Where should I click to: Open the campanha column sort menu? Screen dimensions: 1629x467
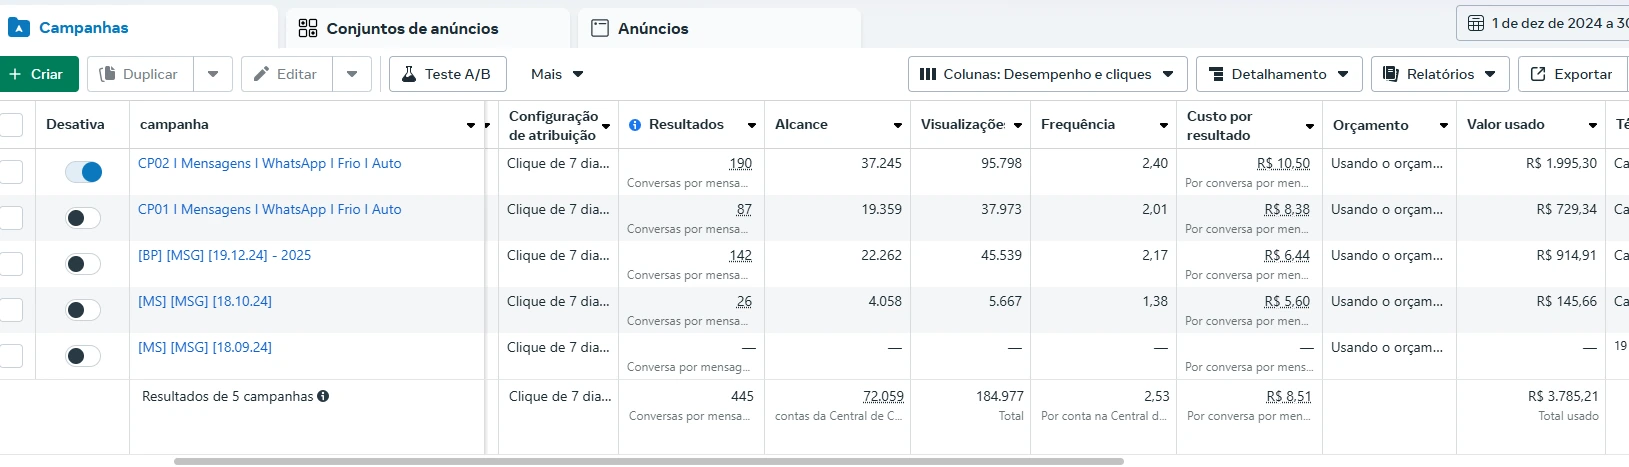471,125
